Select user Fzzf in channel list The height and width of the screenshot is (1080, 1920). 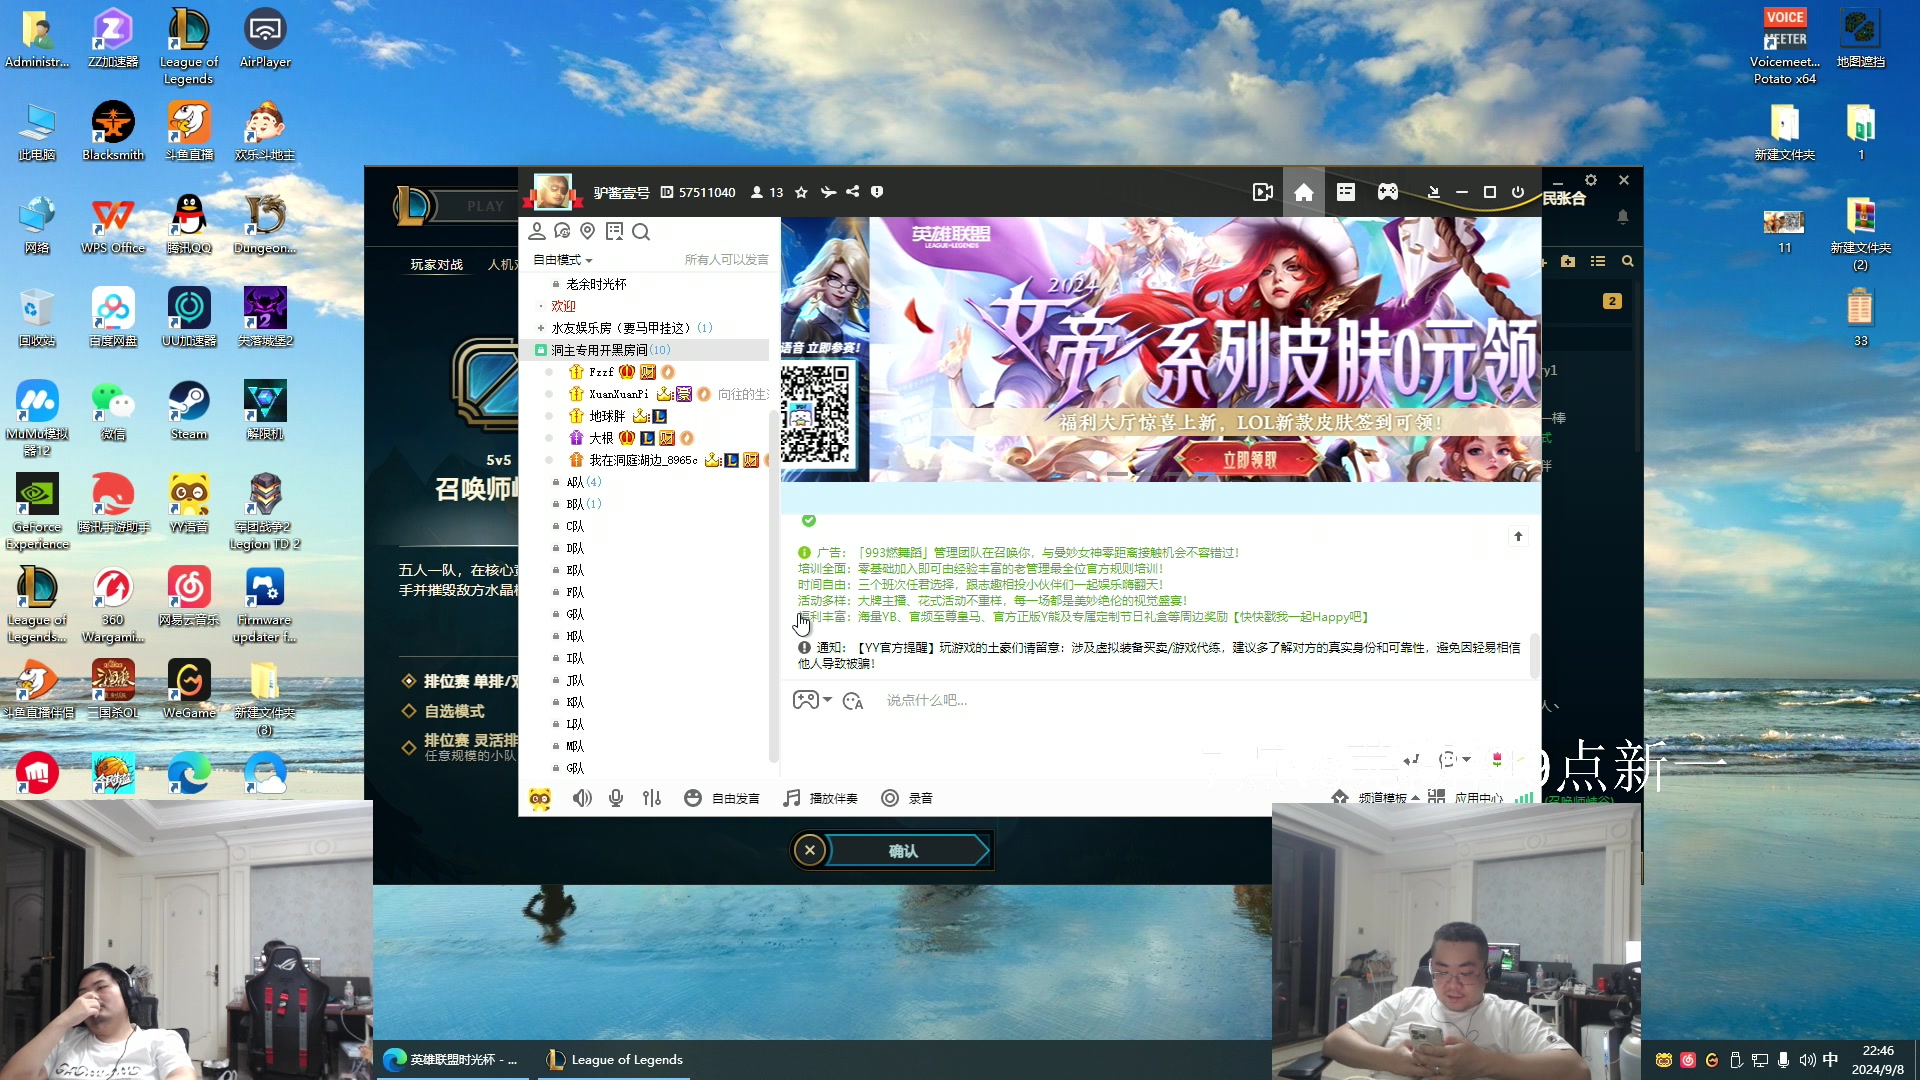601,372
